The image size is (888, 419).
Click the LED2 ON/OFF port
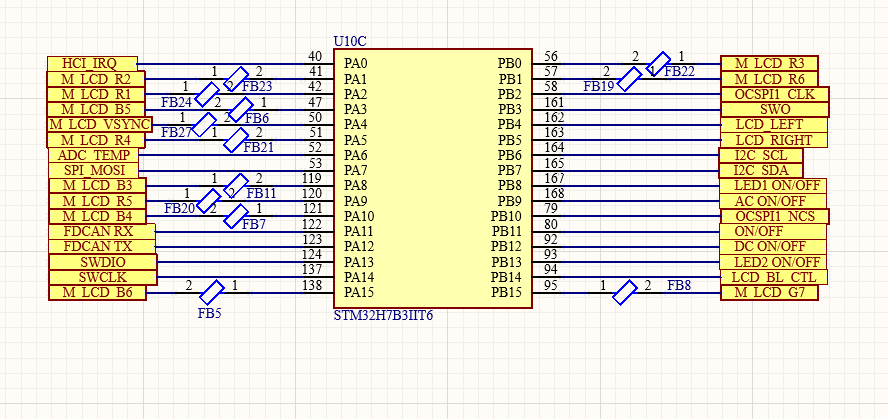click(x=773, y=262)
